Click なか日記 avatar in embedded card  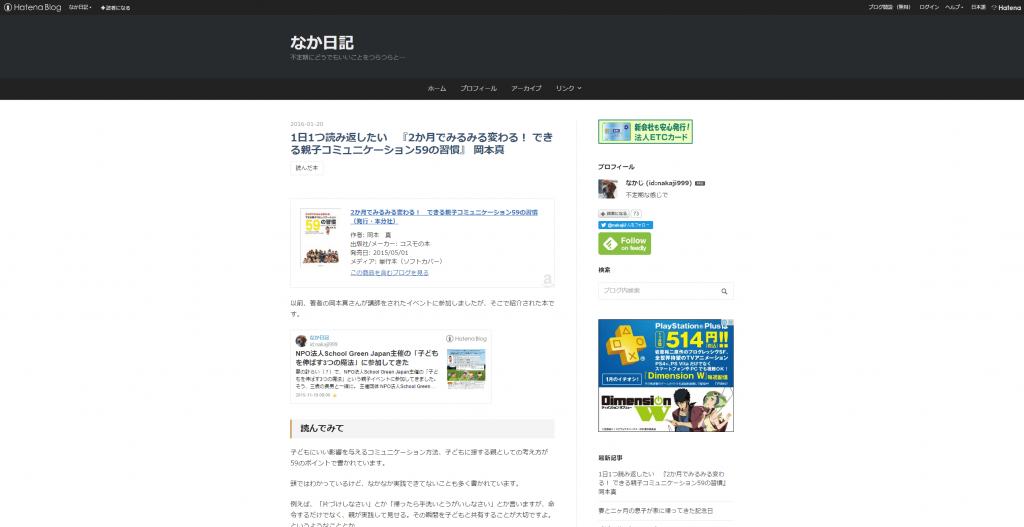click(x=301, y=341)
